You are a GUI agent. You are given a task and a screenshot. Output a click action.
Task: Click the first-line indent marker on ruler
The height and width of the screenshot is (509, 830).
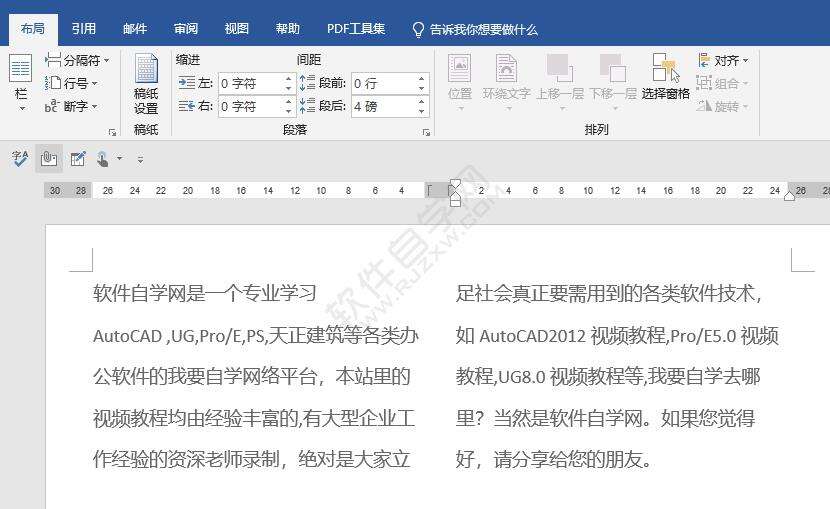[455, 184]
